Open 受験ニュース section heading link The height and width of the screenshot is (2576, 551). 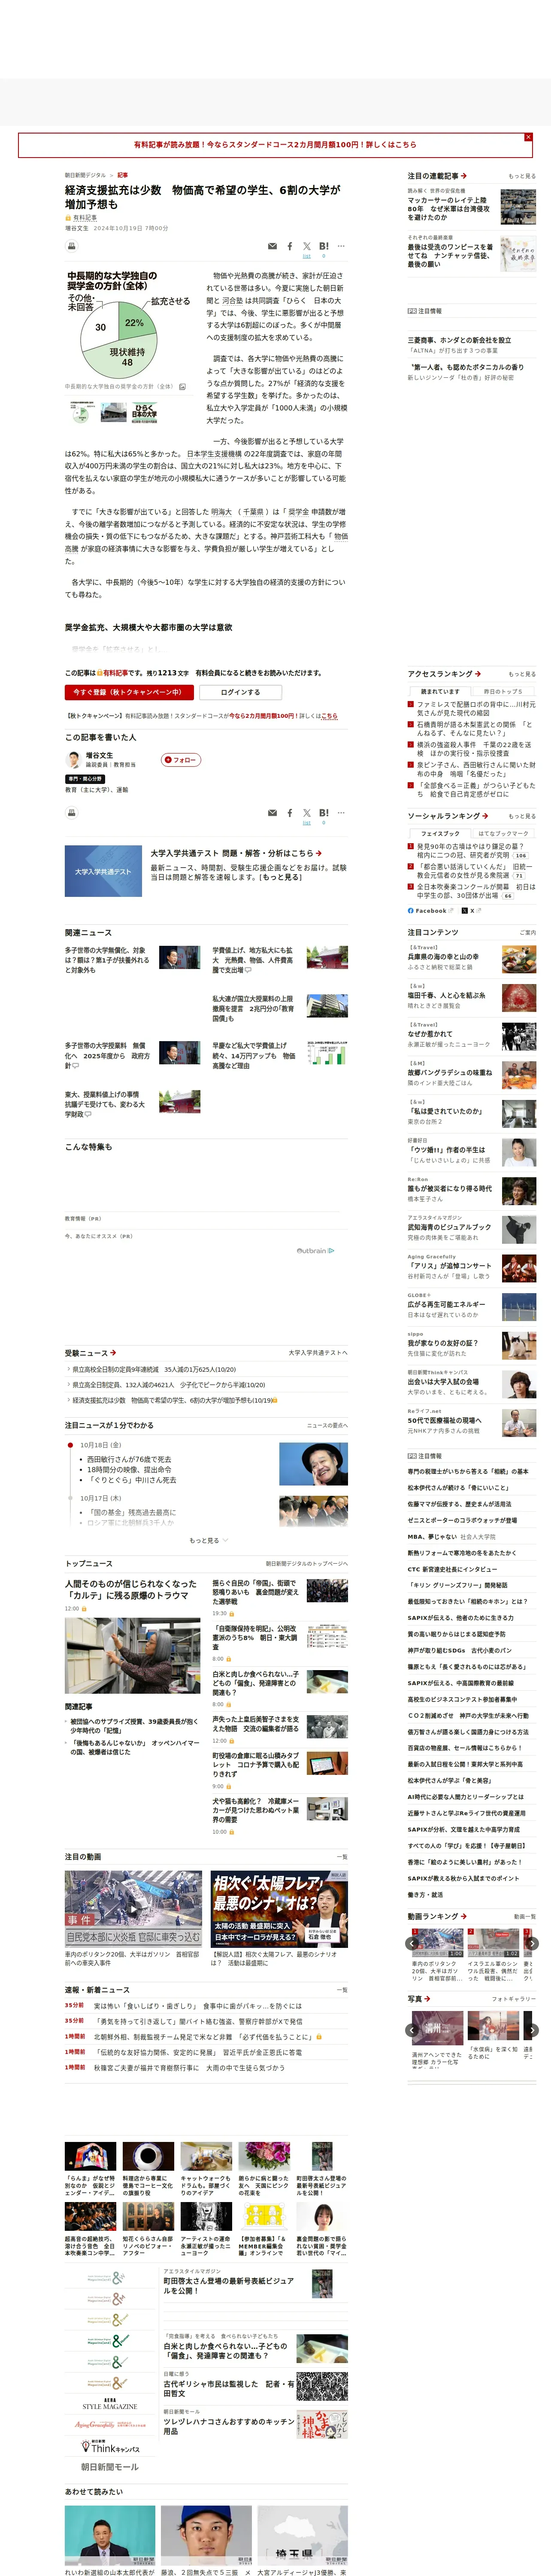(x=90, y=1353)
